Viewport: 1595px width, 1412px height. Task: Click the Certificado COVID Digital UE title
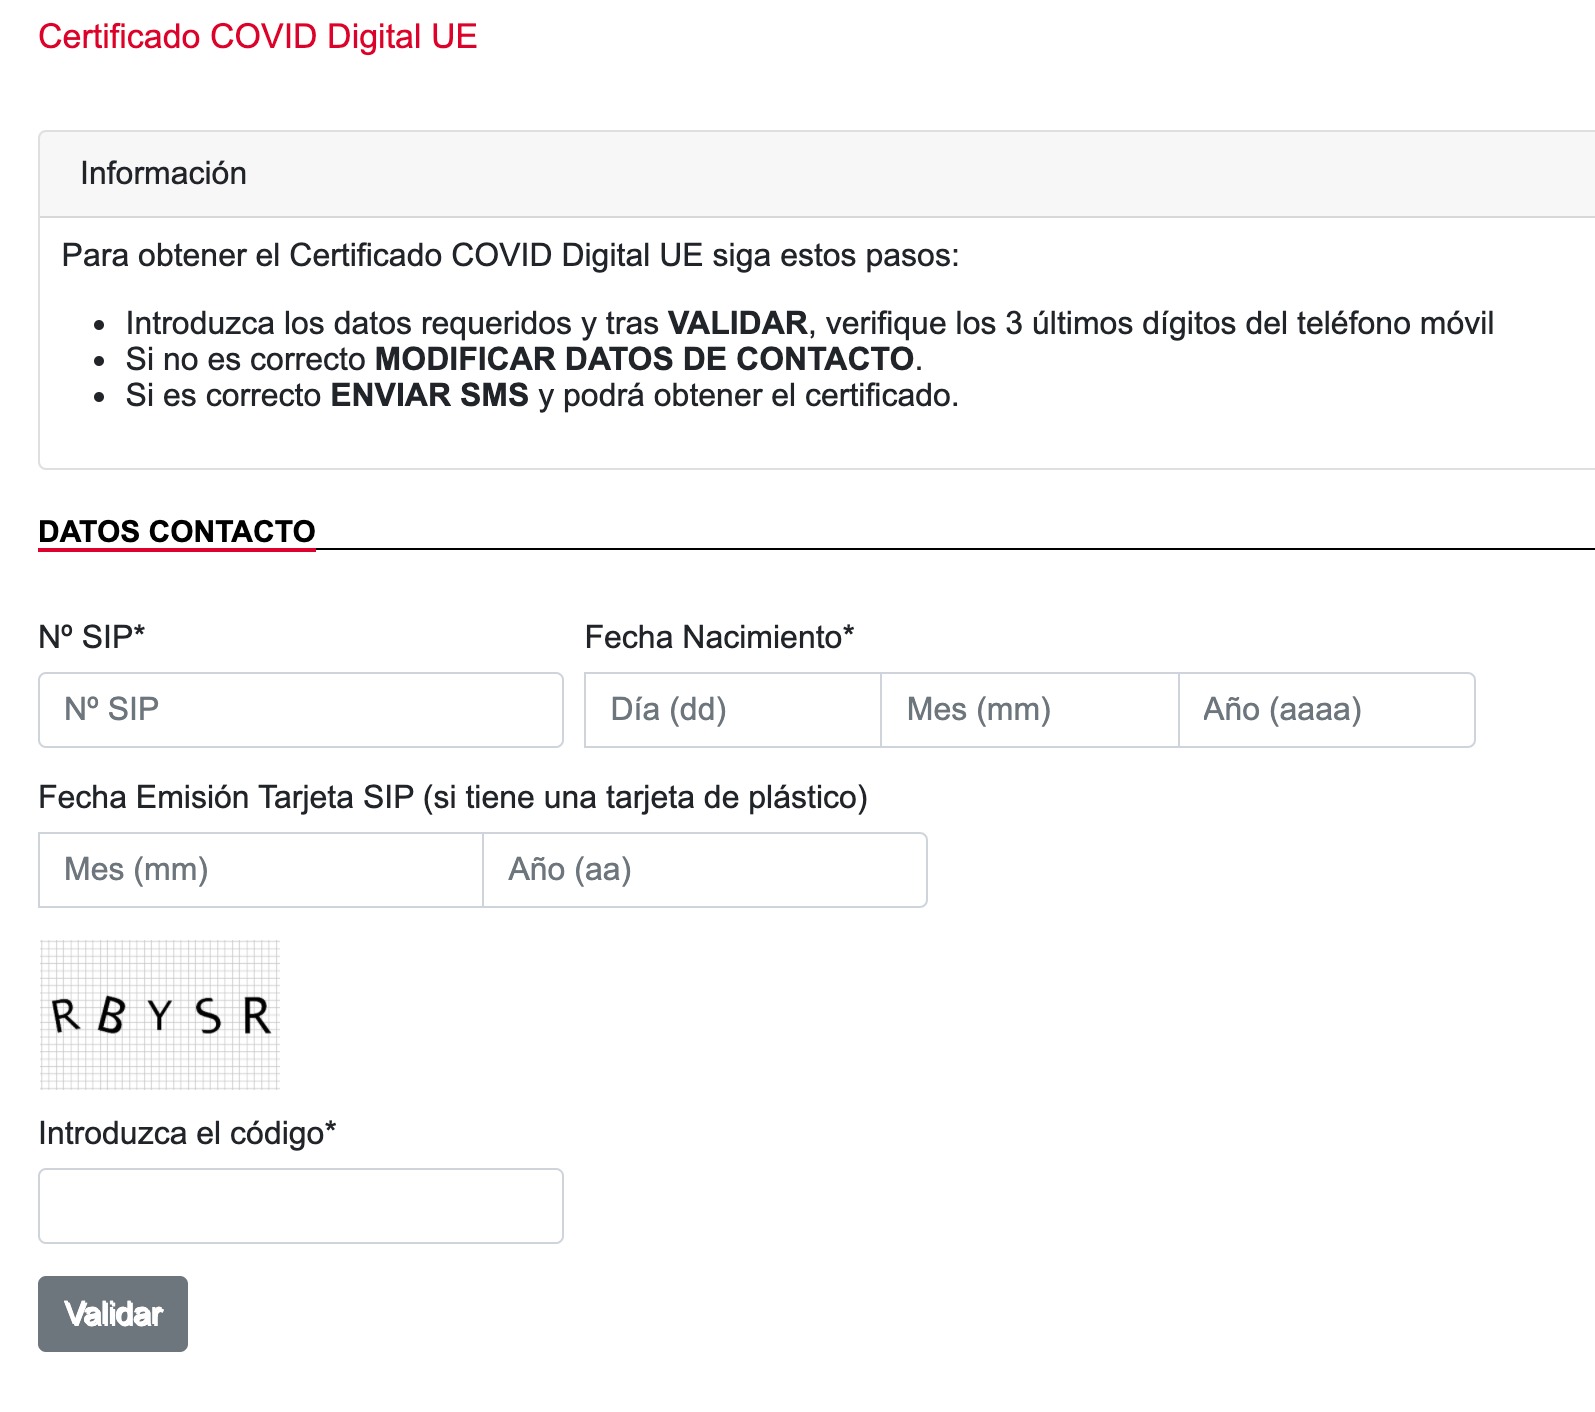(x=257, y=37)
